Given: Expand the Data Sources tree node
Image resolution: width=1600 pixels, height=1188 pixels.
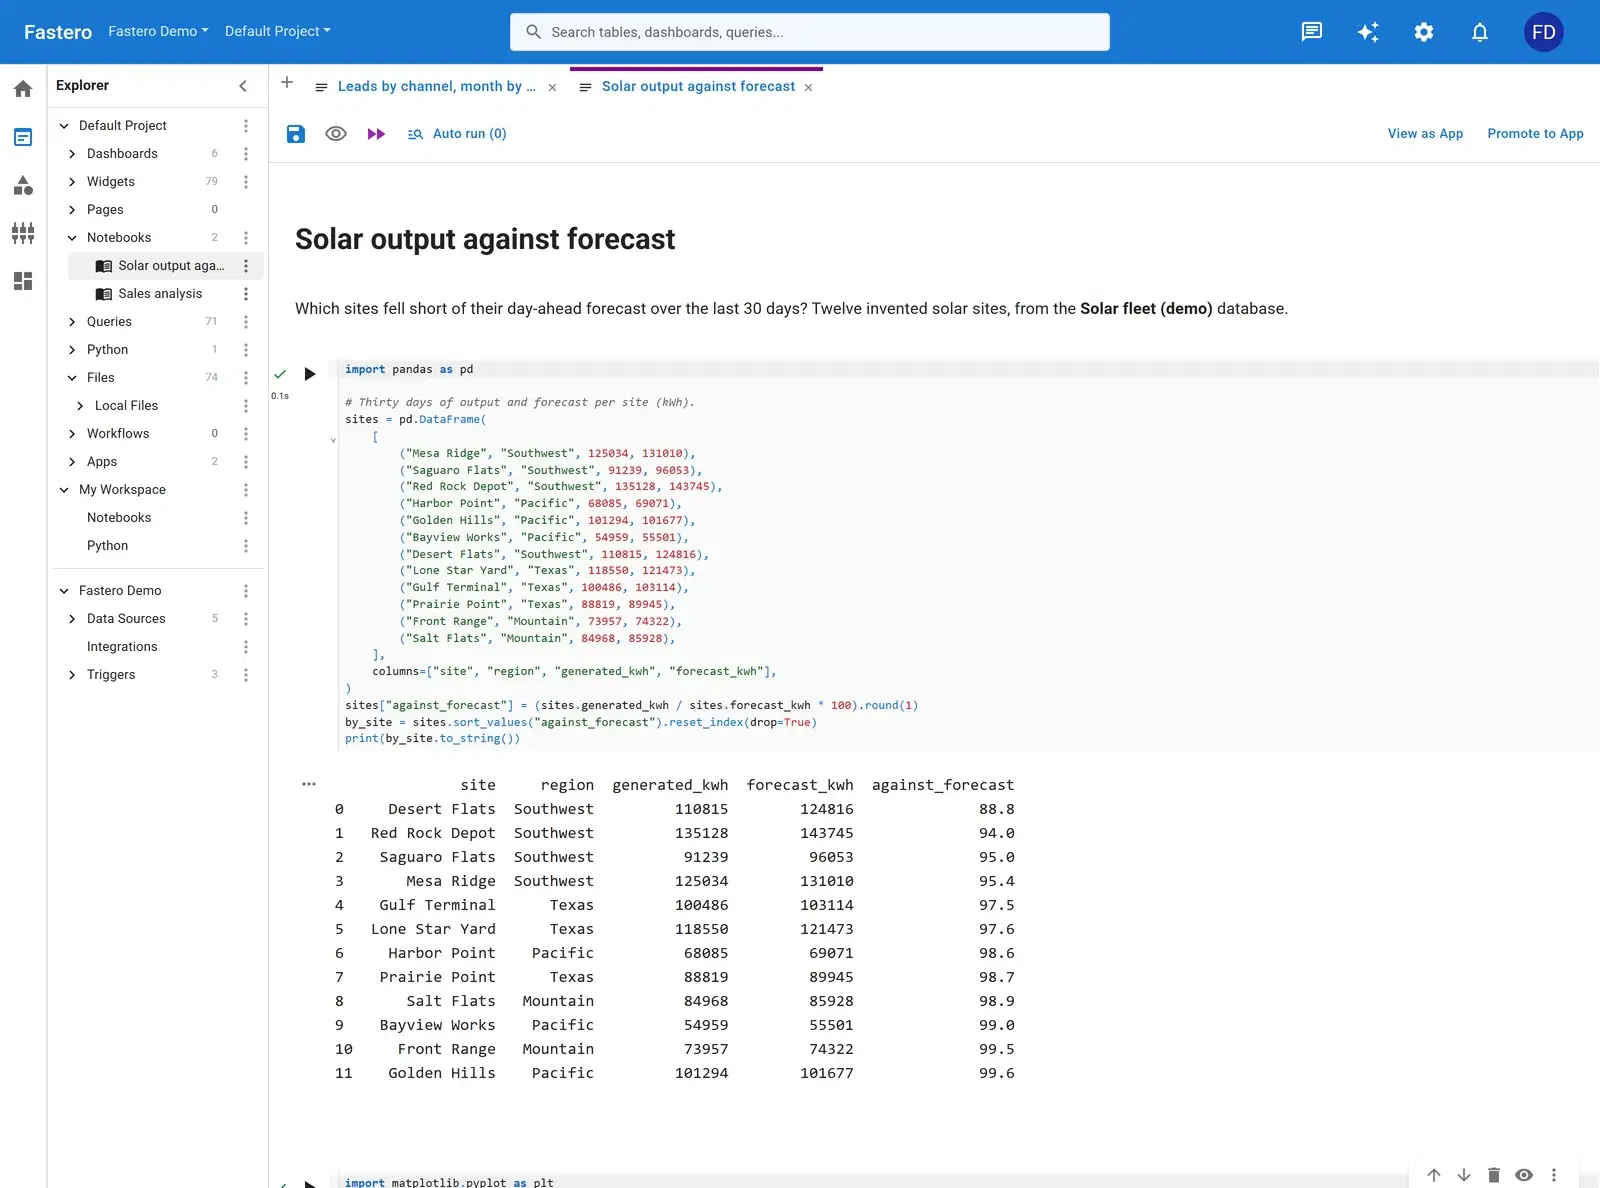Looking at the screenshot, I should coord(72,619).
